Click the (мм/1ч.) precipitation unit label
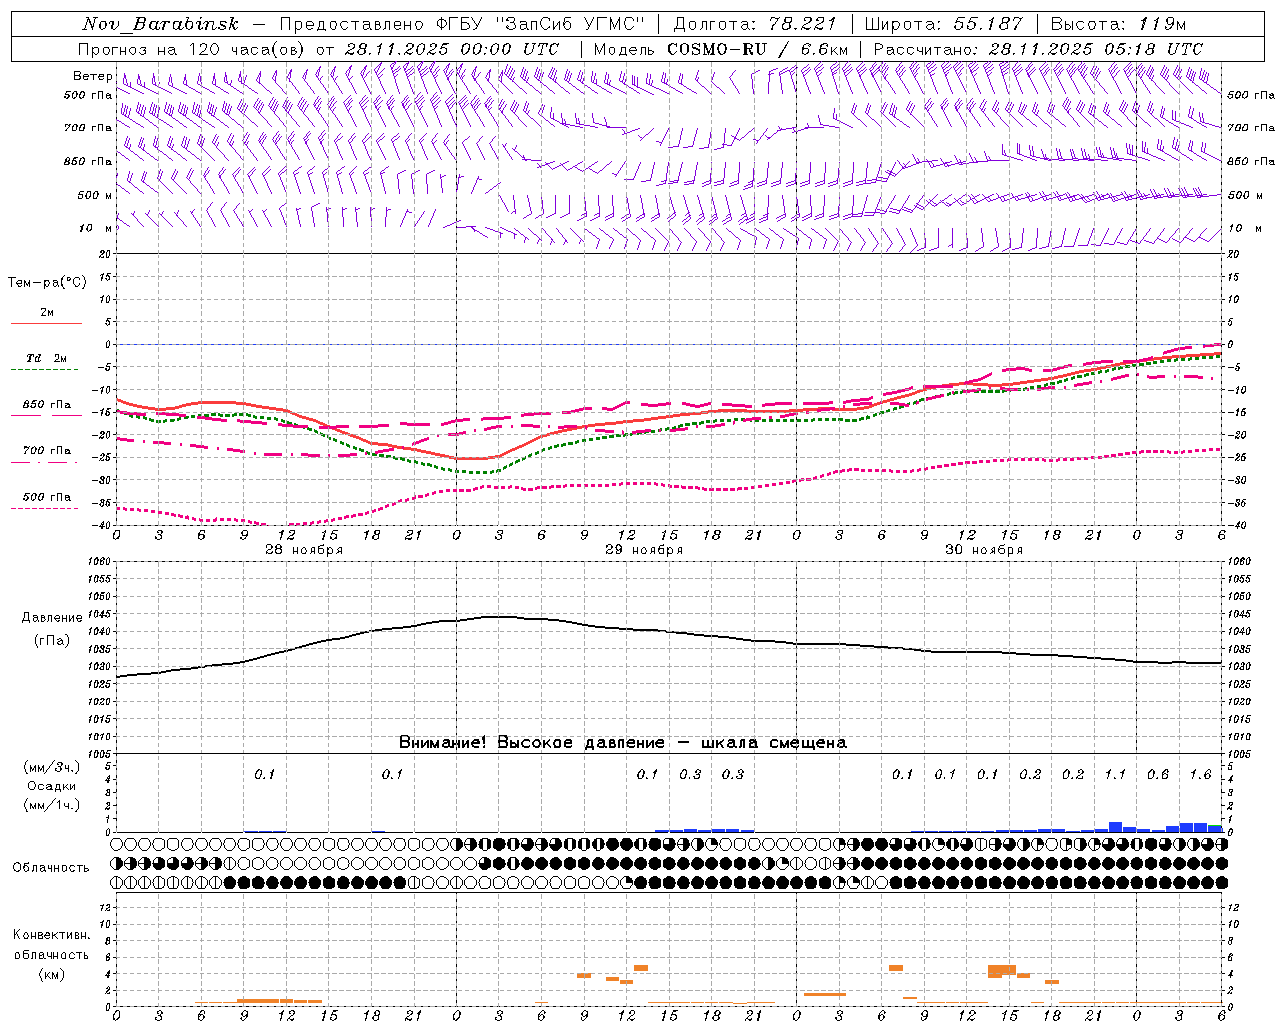Viewport: 1280px width, 1024px height. 52,805
